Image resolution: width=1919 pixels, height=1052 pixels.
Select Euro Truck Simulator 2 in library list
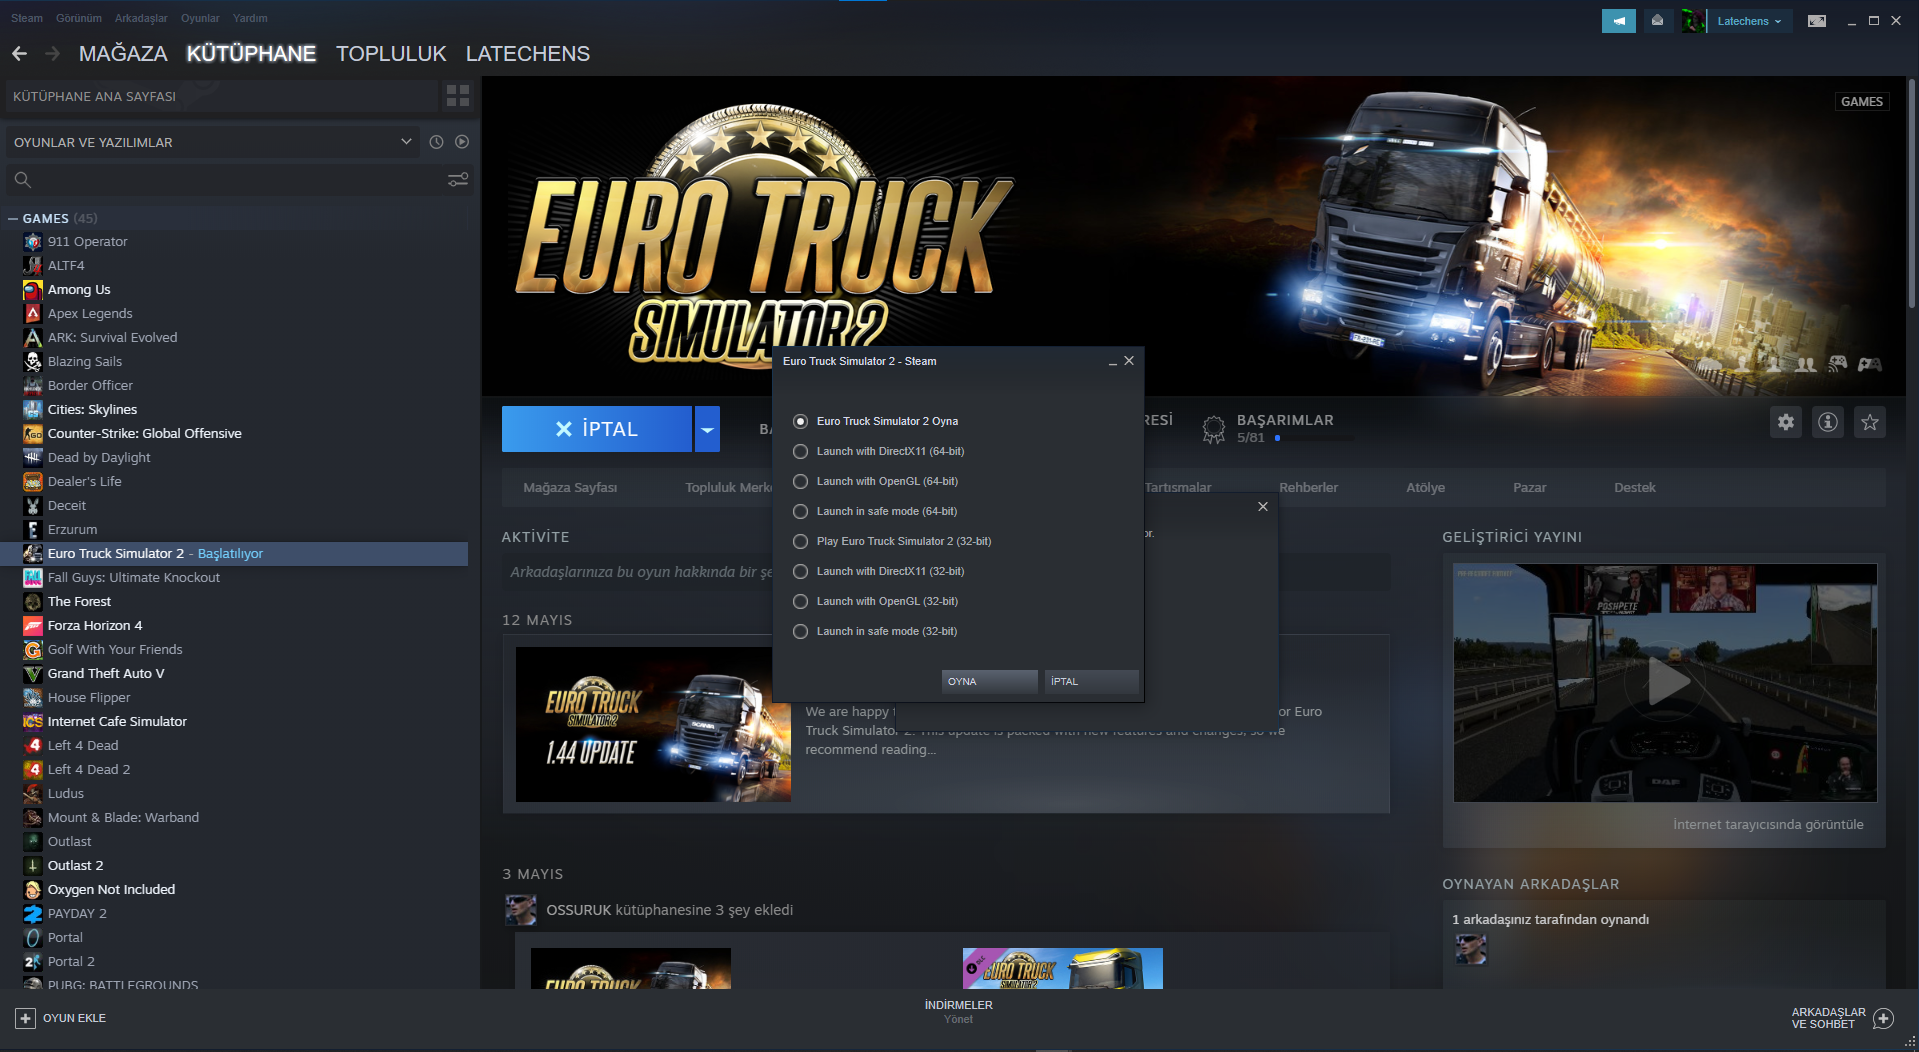coord(234,554)
